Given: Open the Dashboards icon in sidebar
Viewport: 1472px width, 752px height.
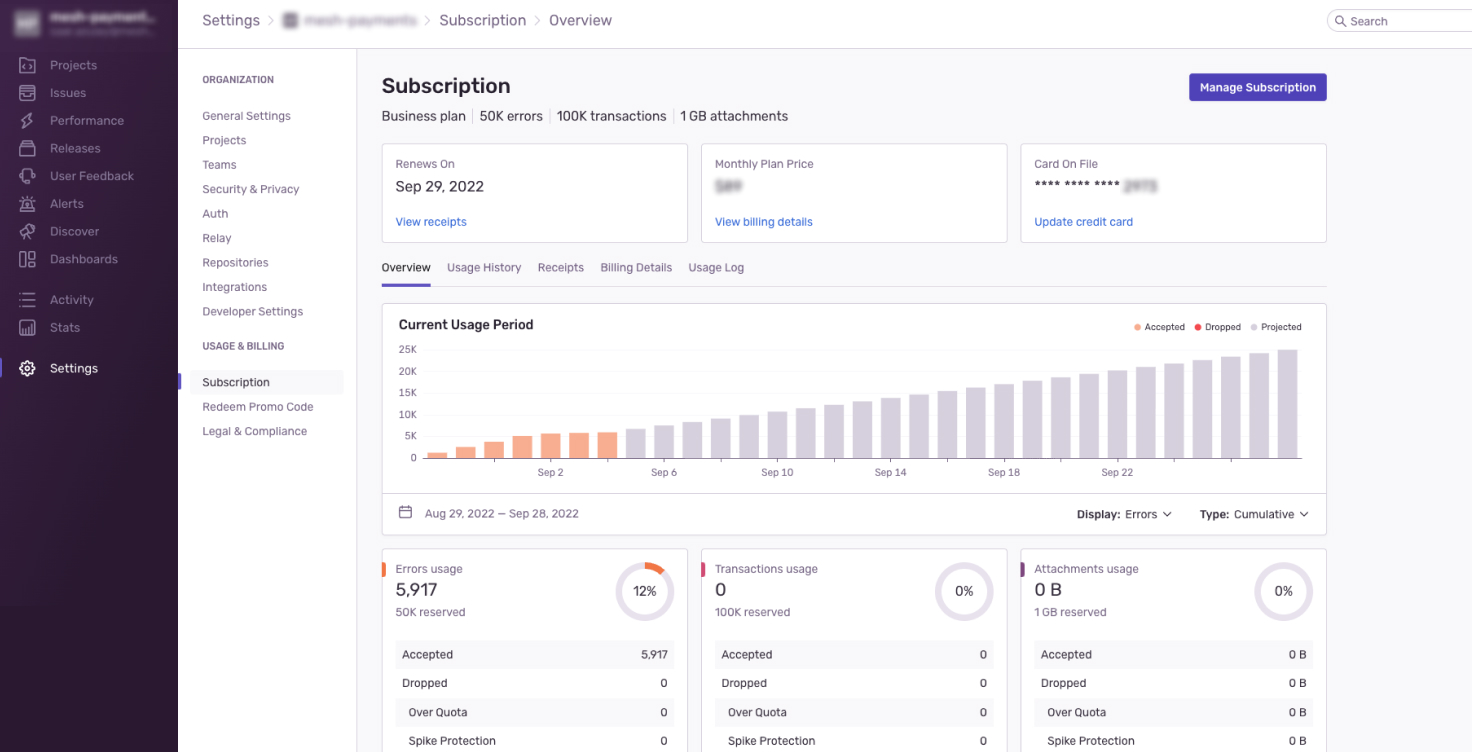Looking at the screenshot, I should [28, 259].
